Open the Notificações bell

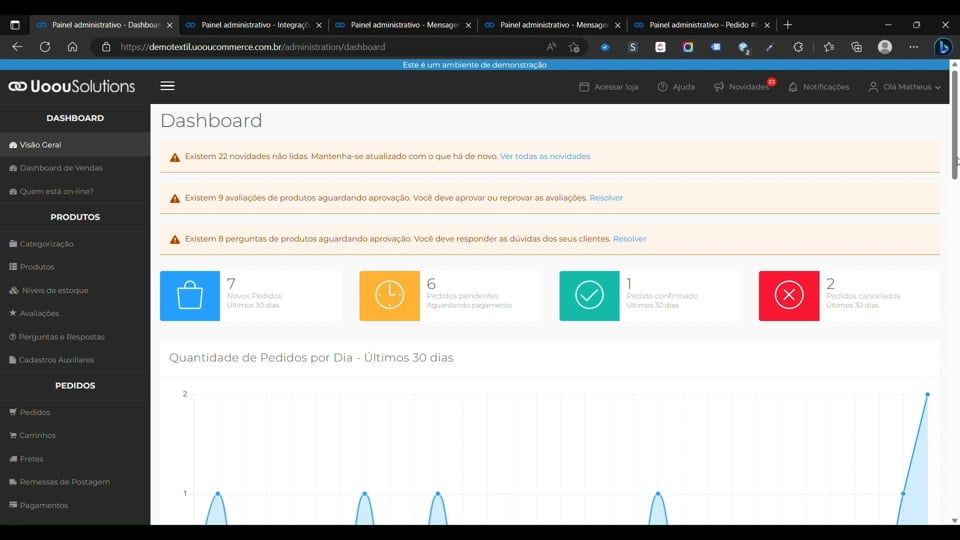tap(819, 87)
